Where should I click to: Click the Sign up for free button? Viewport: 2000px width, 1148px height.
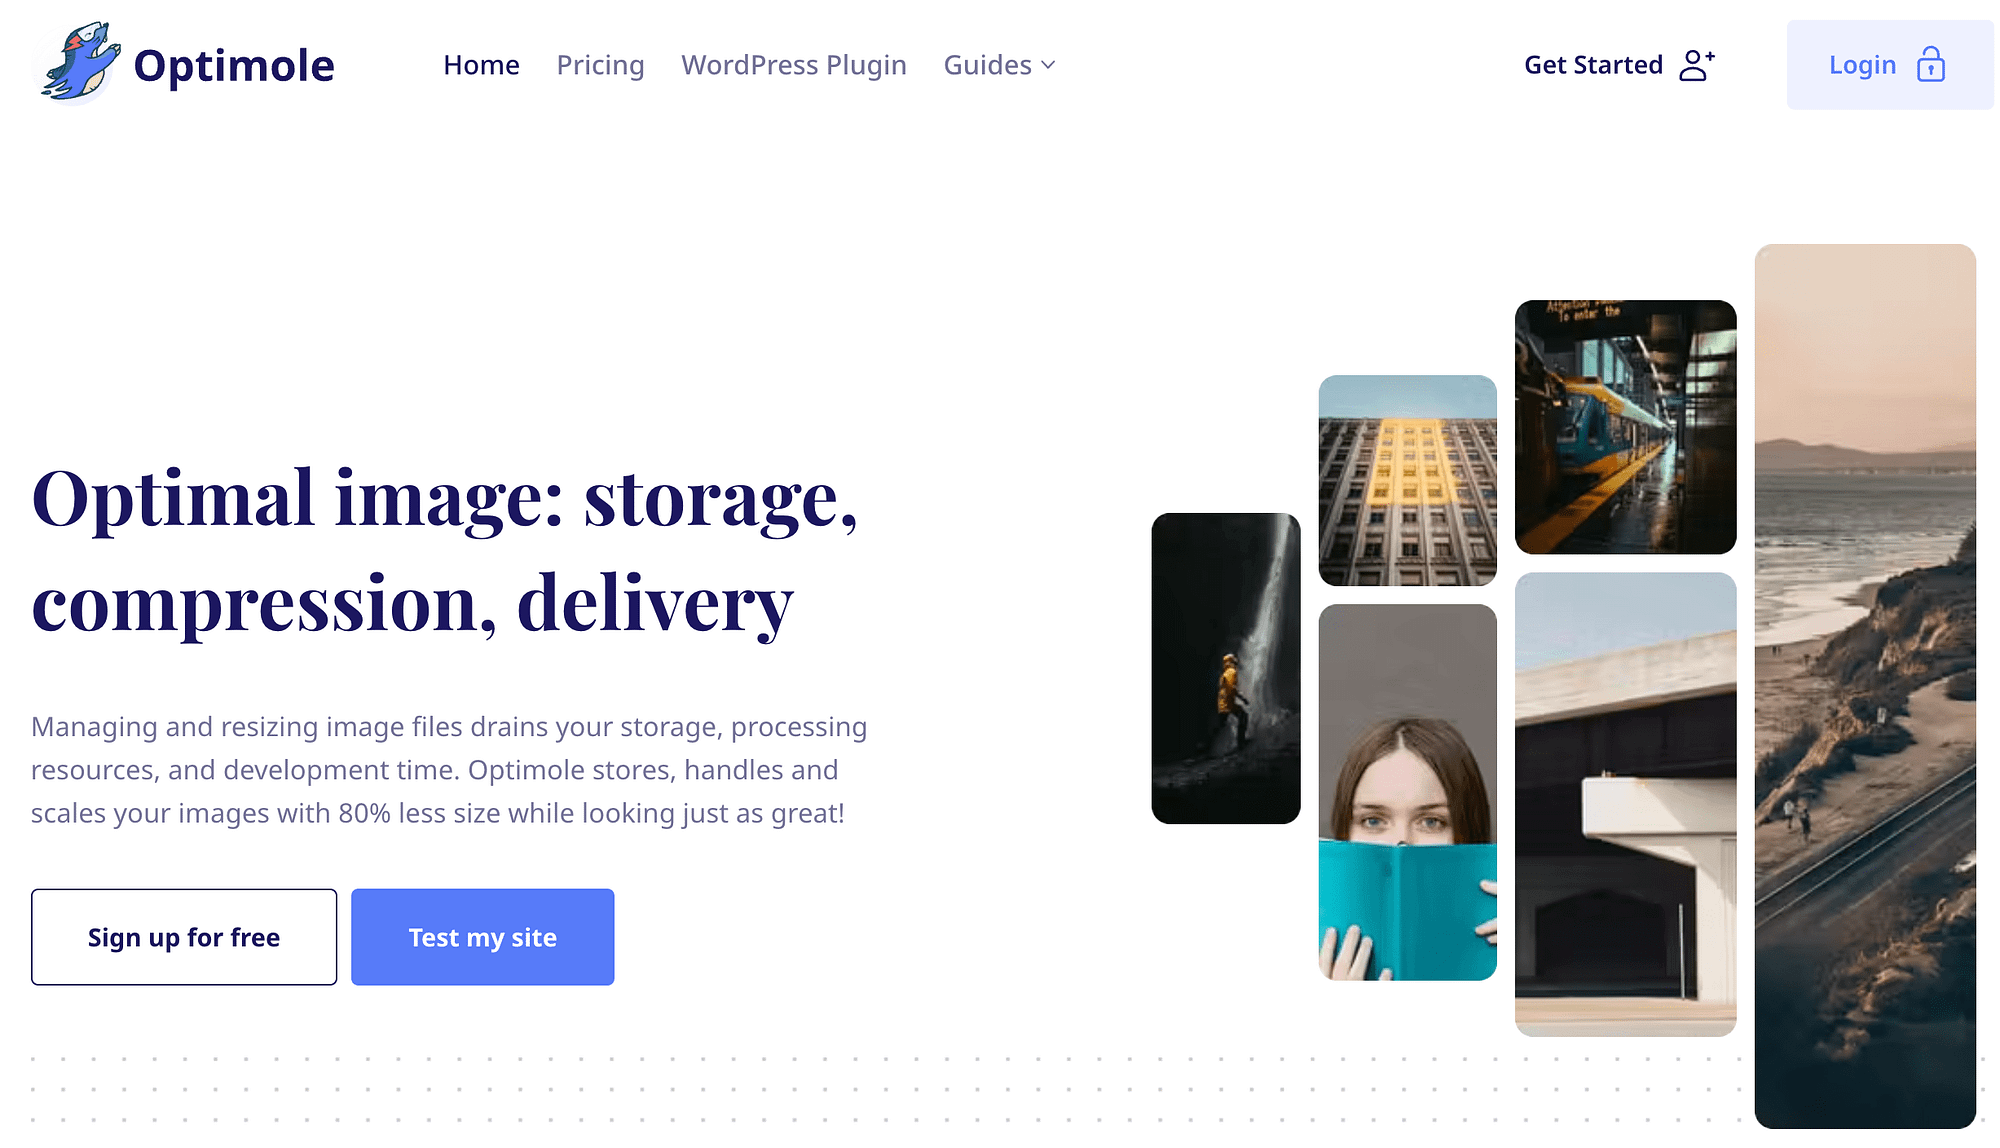pos(183,937)
